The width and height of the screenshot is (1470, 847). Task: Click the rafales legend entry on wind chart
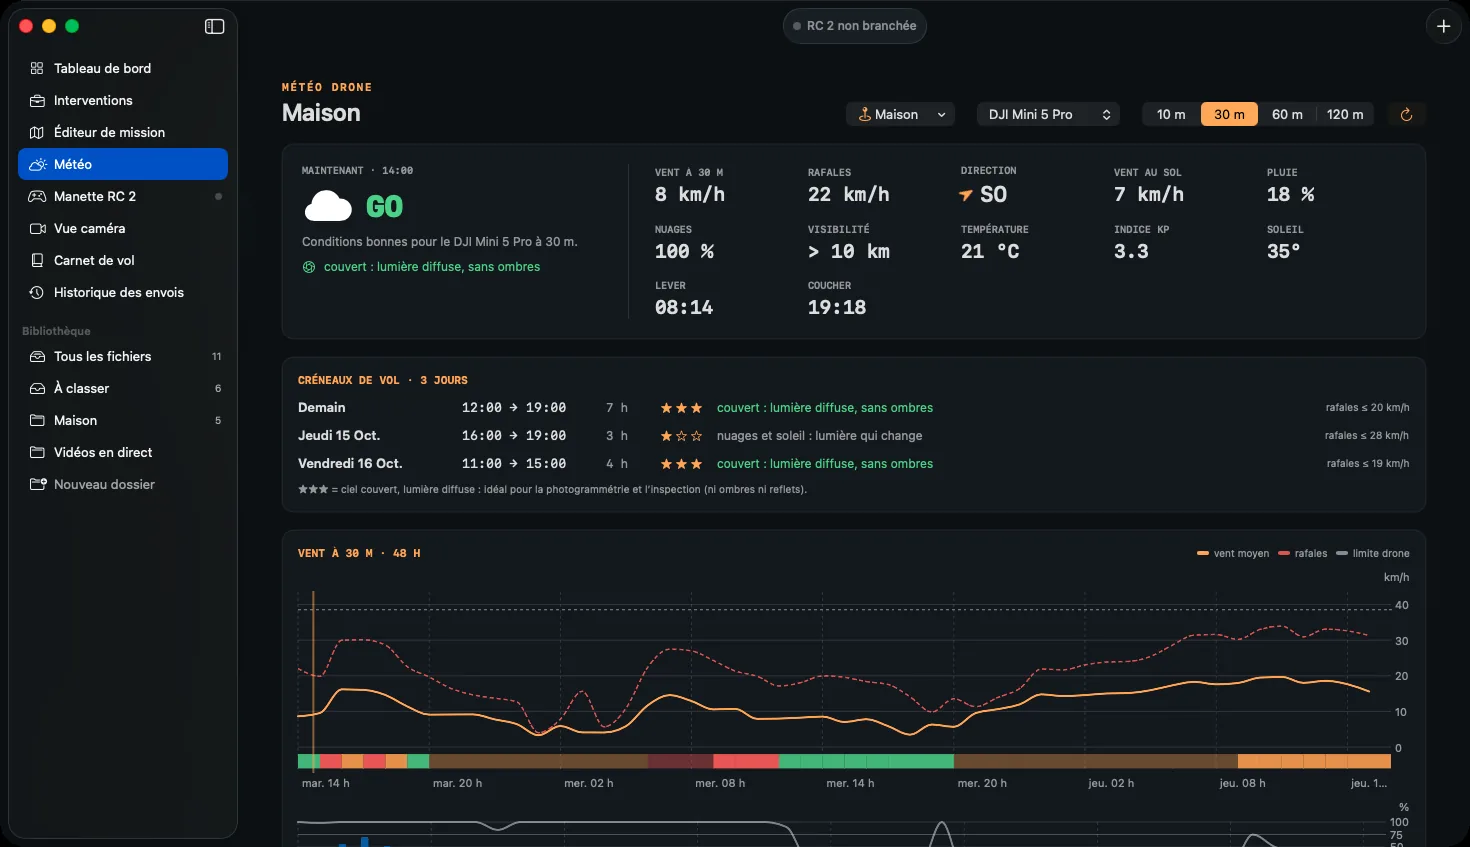tap(1303, 553)
